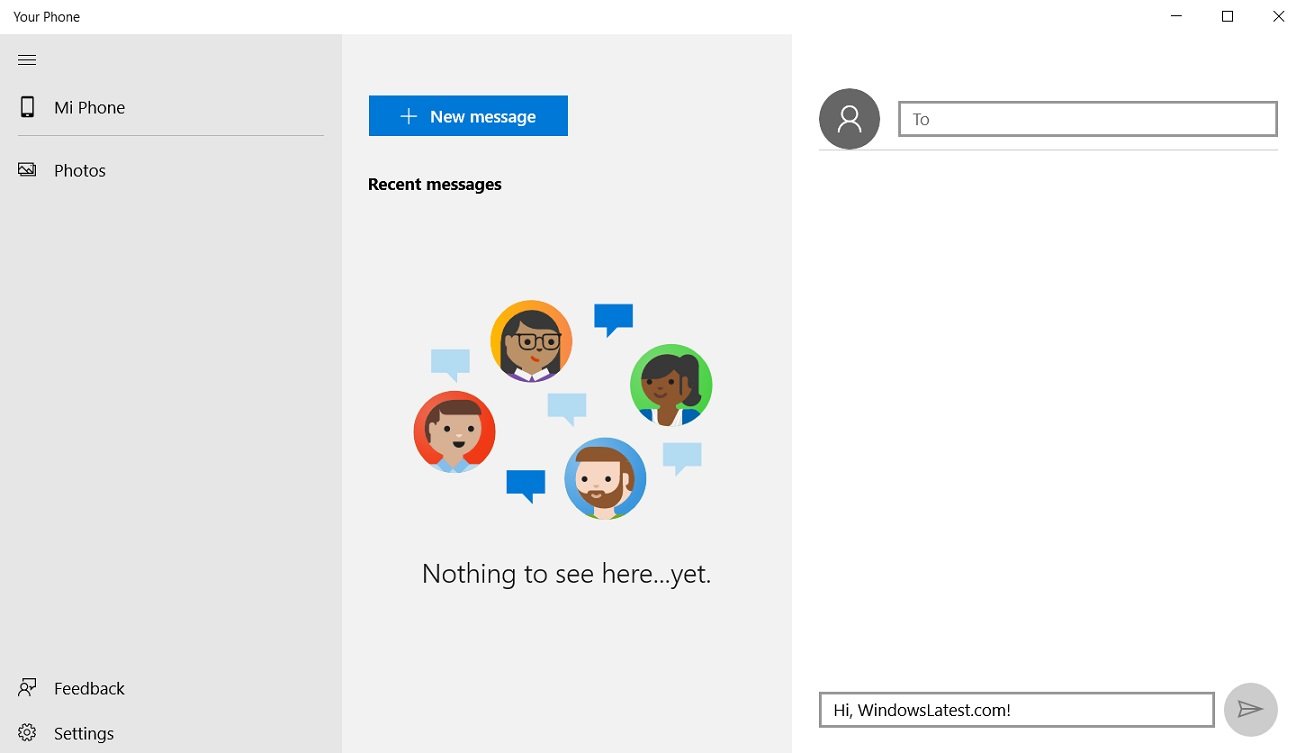Open the Settings page

[84, 733]
